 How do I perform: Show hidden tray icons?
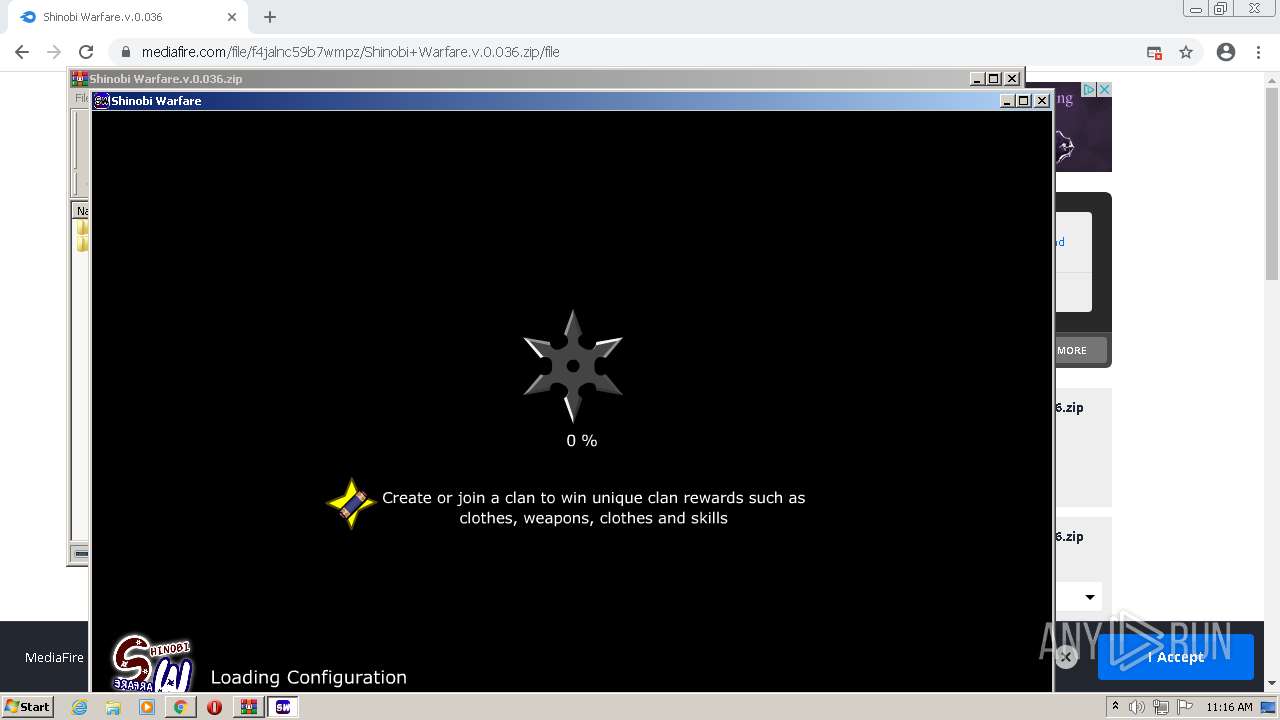(x=1115, y=707)
